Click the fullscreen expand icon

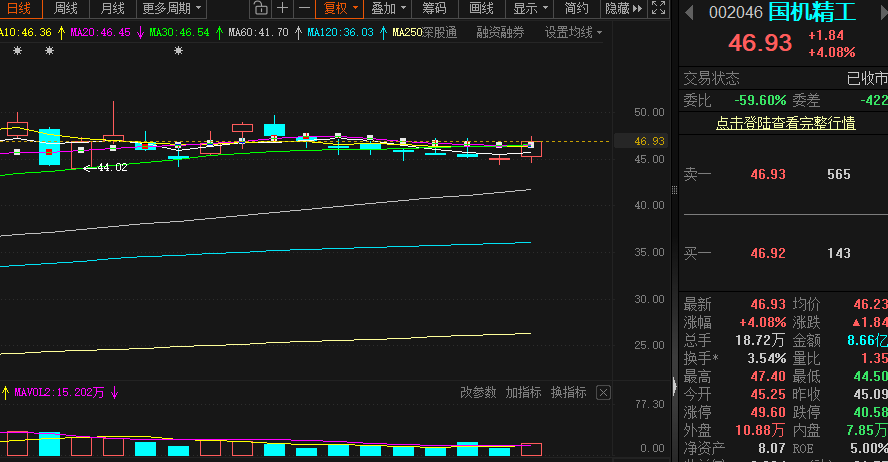click(x=659, y=8)
